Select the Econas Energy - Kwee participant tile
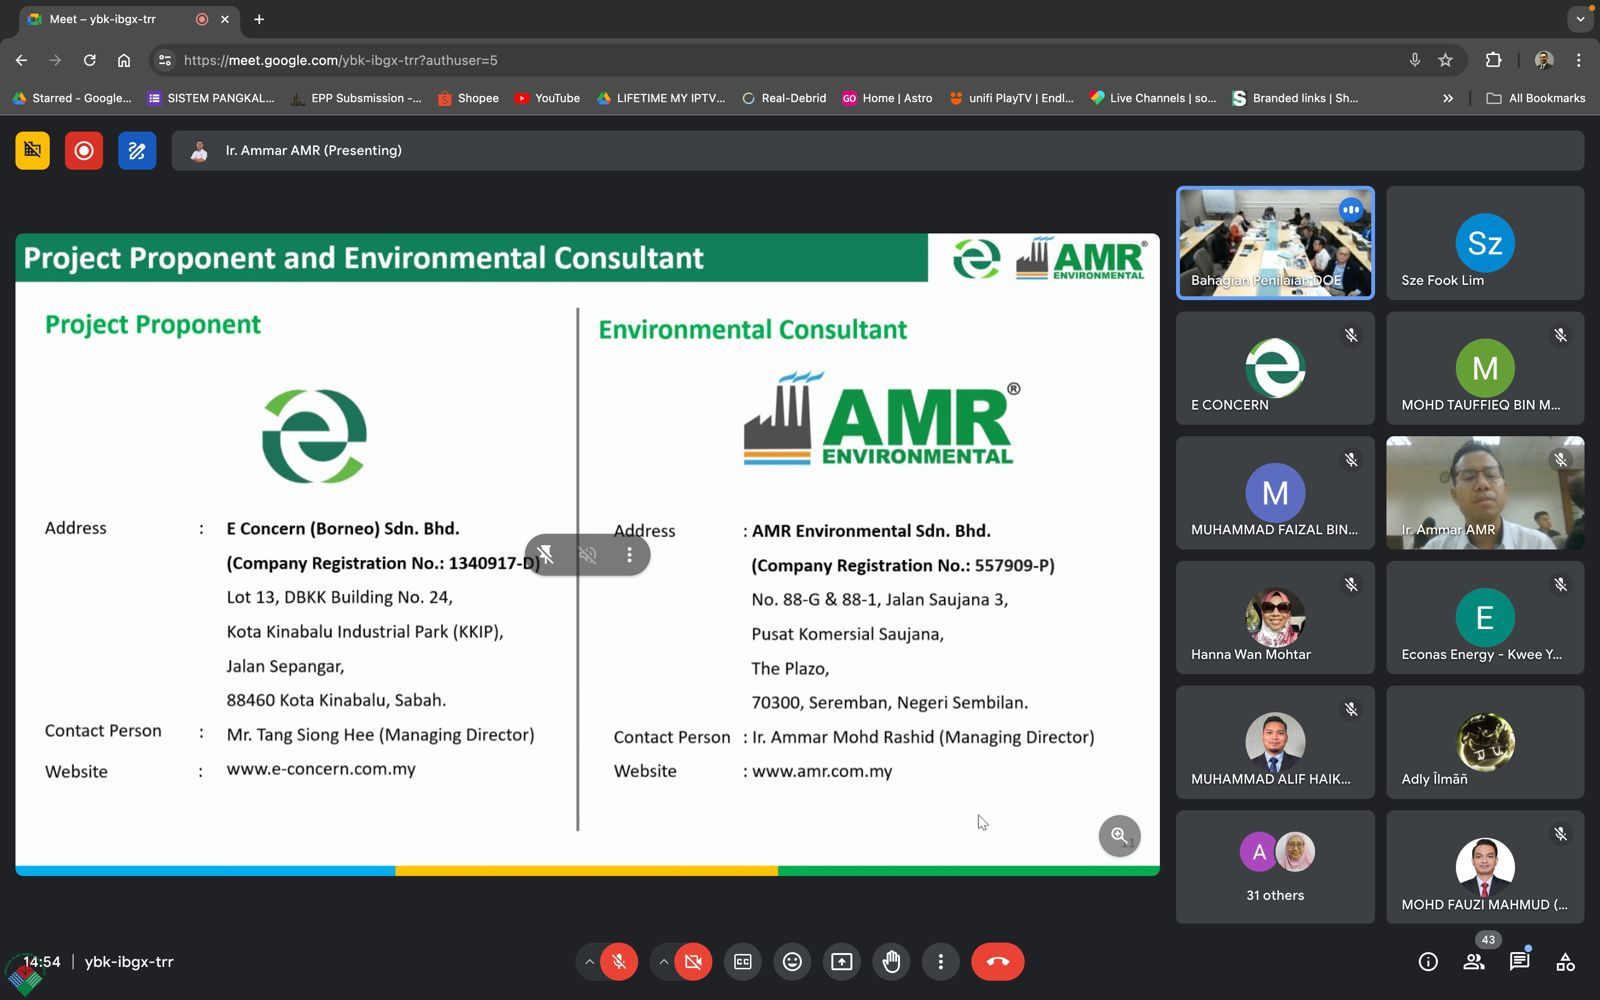Viewport: 1600px width, 1000px height. click(1485, 617)
